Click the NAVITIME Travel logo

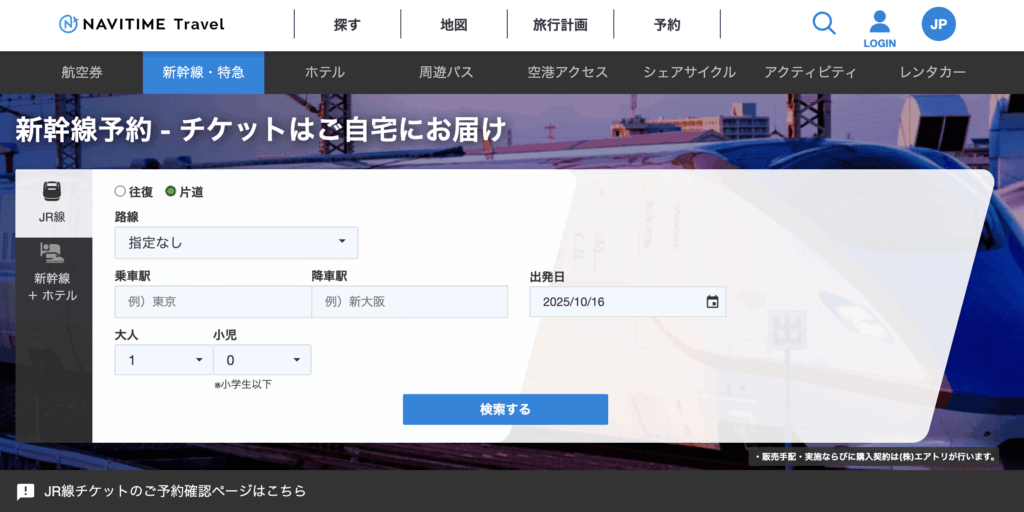[142, 24]
